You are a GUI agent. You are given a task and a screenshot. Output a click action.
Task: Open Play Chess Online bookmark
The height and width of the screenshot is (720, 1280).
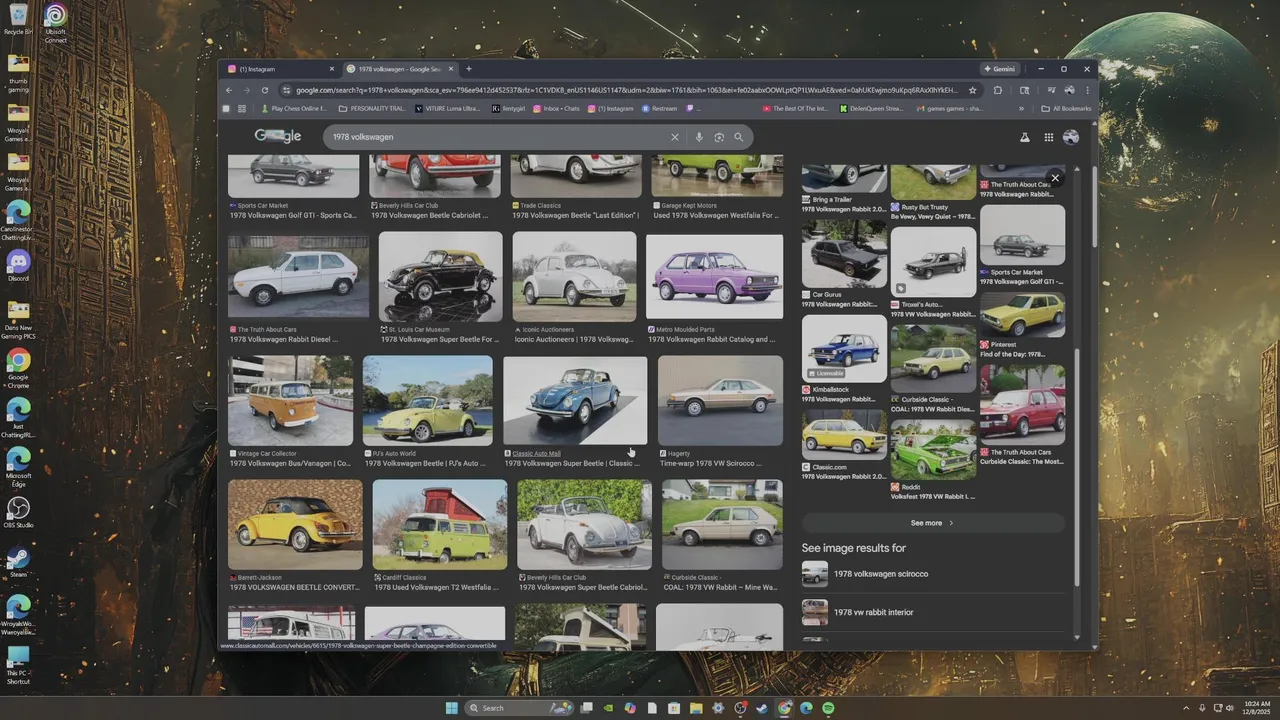(294, 108)
